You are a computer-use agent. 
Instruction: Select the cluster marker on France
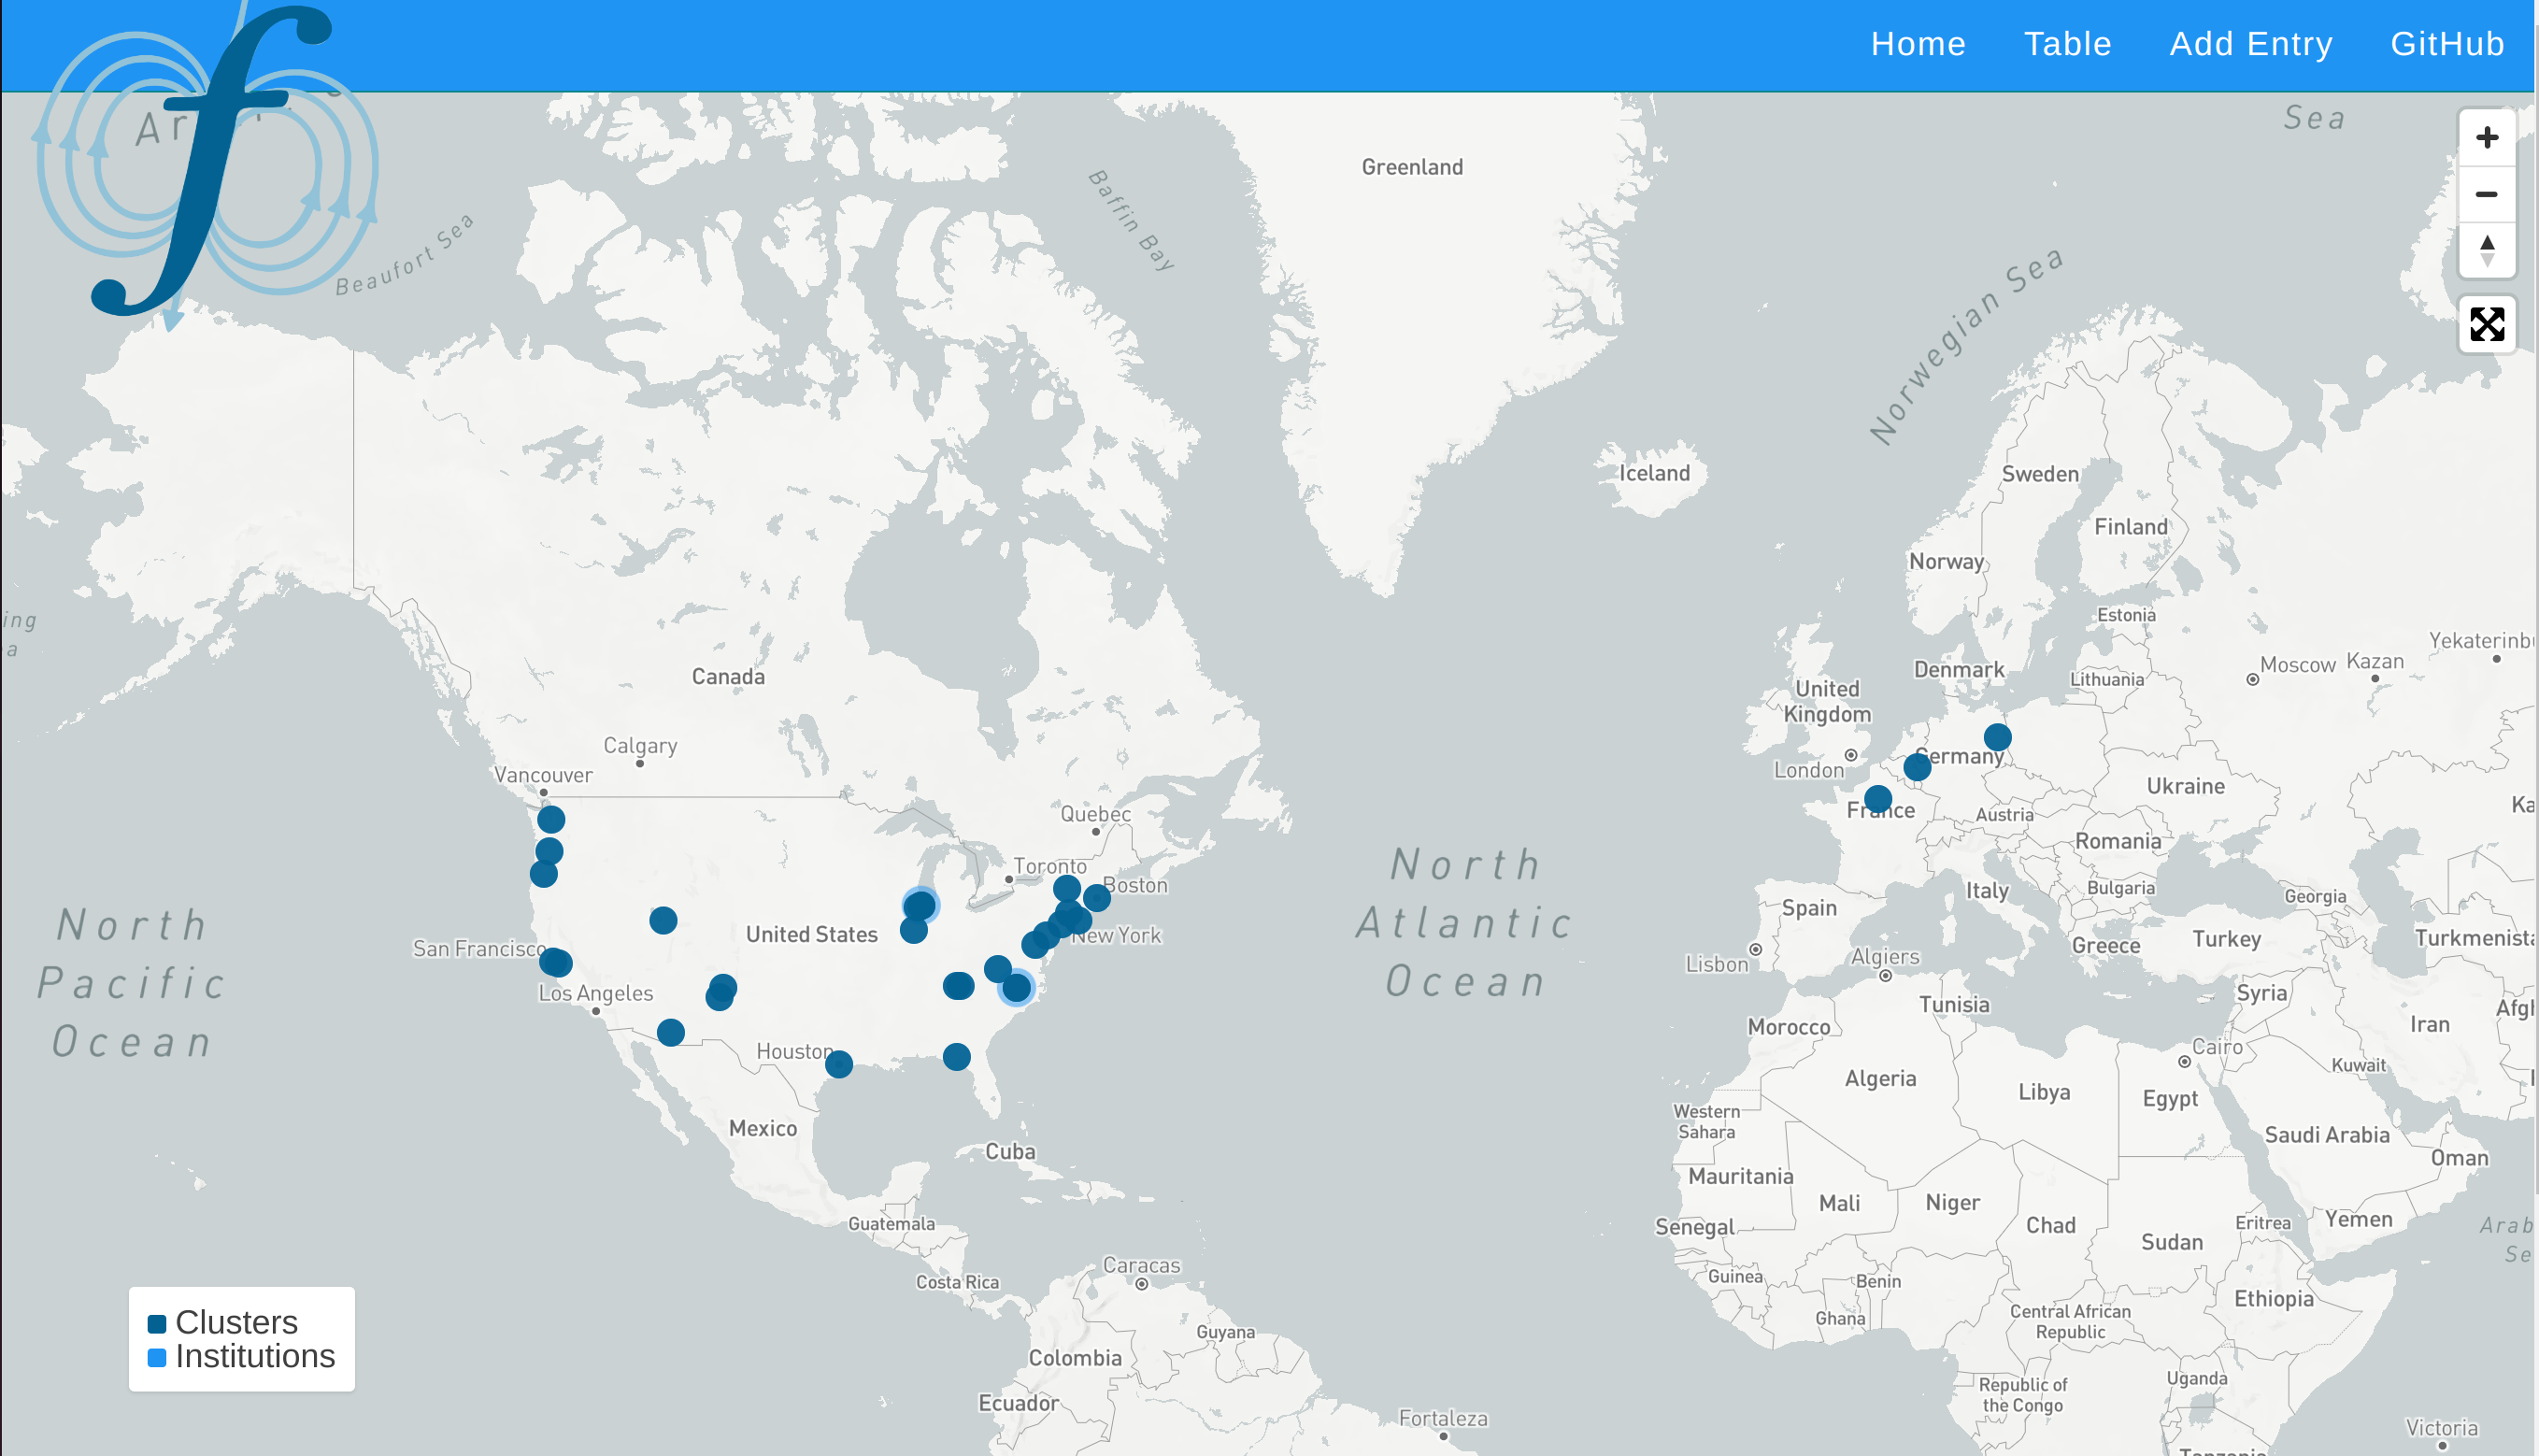1877,799
